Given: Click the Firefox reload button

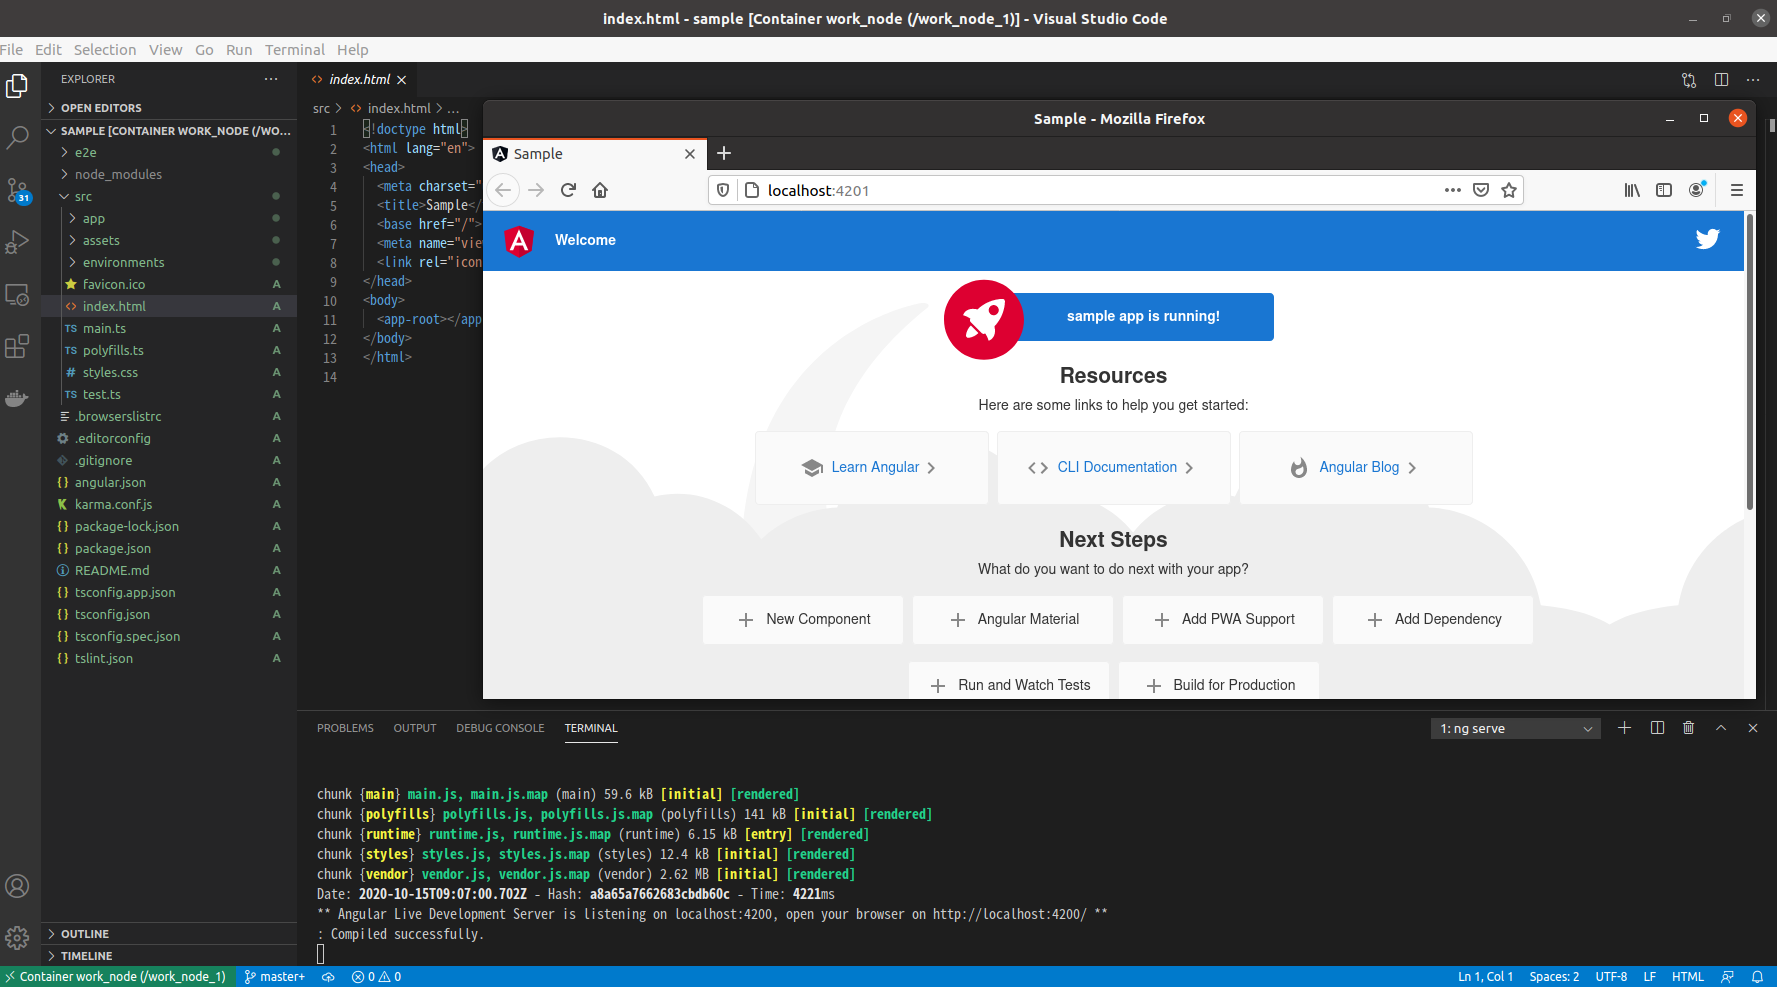Looking at the screenshot, I should [568, 190].
